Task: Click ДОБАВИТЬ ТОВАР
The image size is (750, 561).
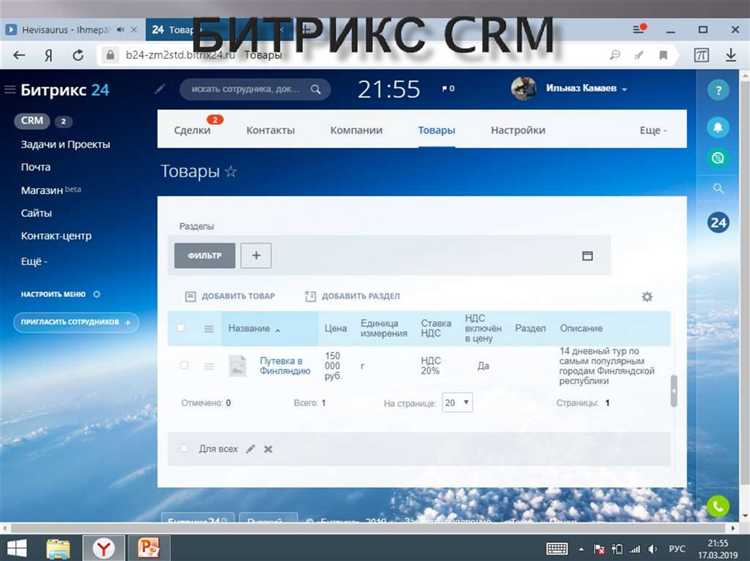Action: pos(230,297)
